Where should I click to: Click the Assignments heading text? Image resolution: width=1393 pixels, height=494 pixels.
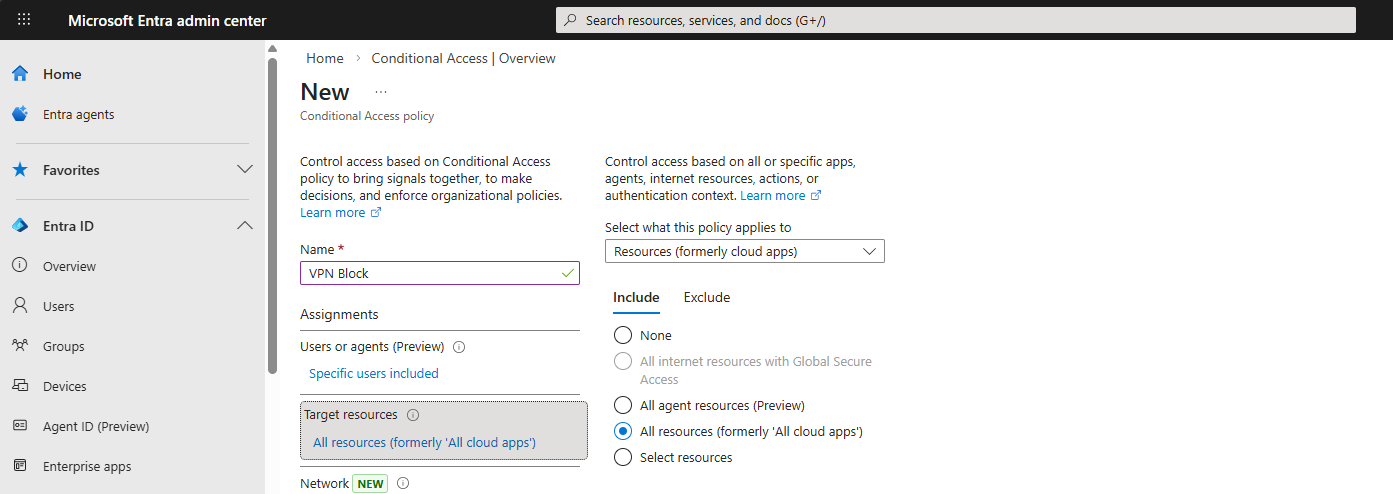[339, 314]
